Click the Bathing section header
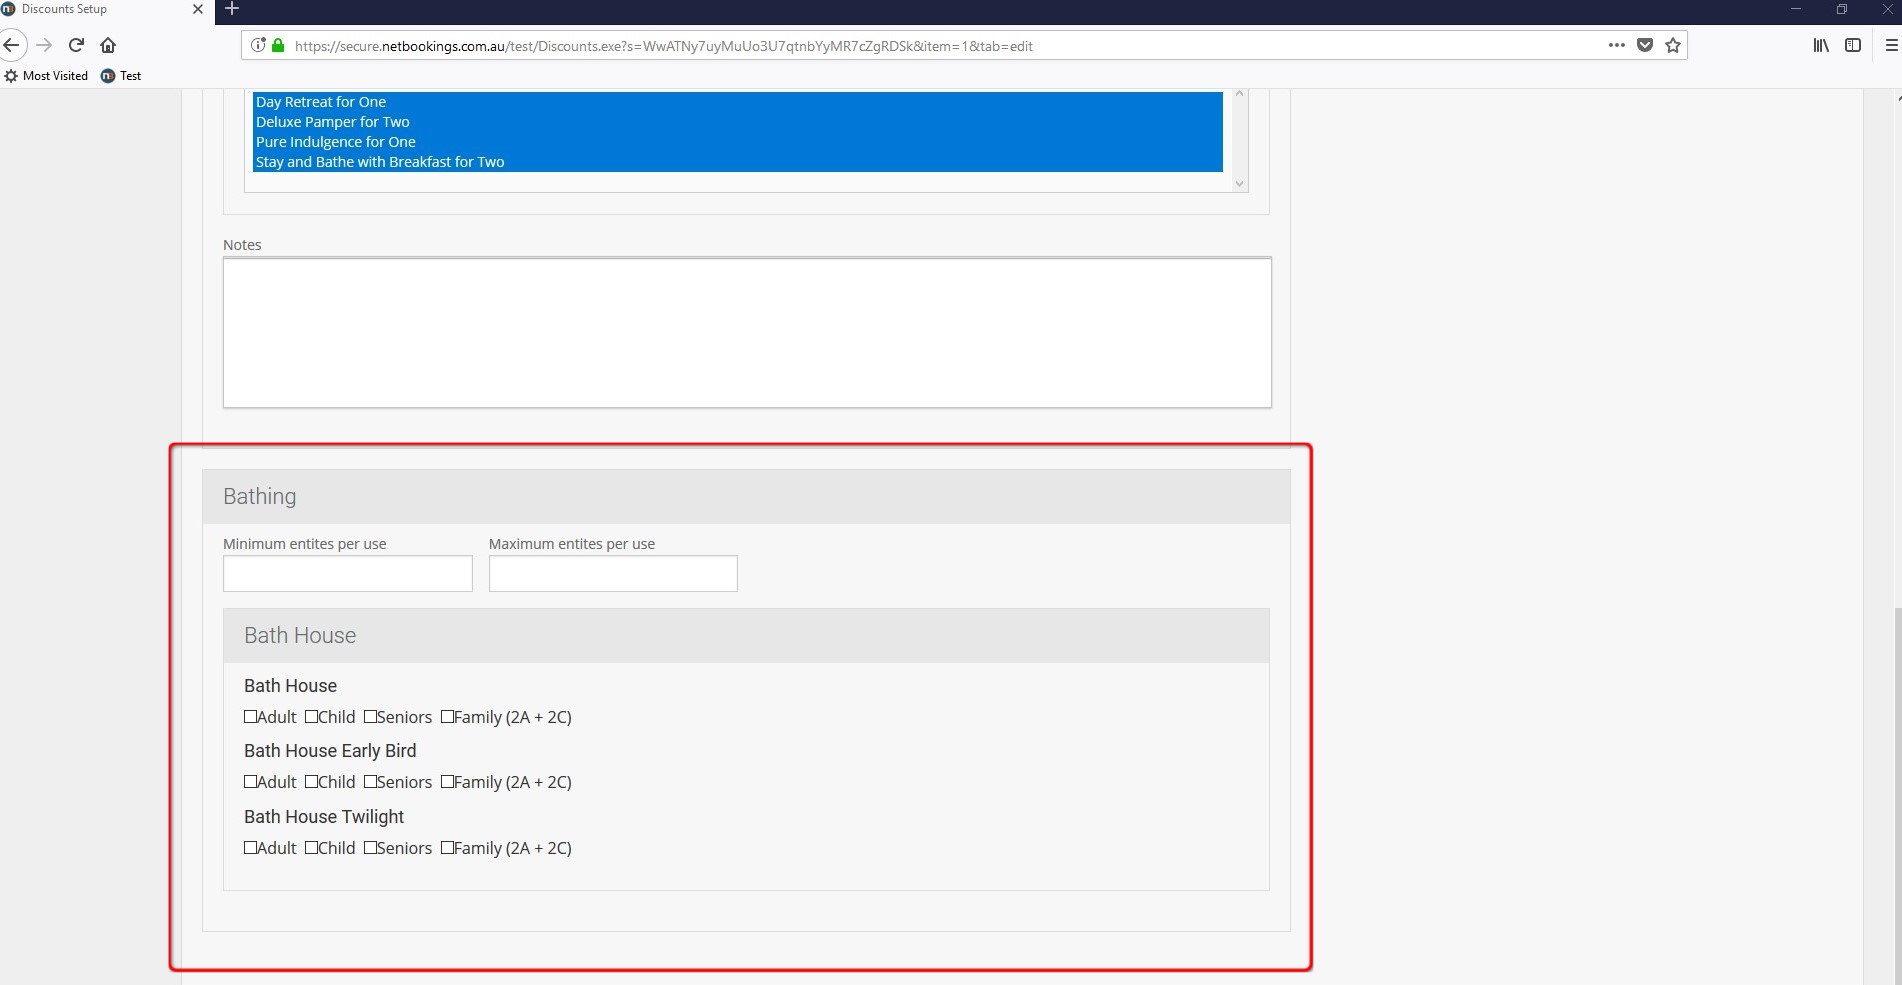 pos(746,497)
